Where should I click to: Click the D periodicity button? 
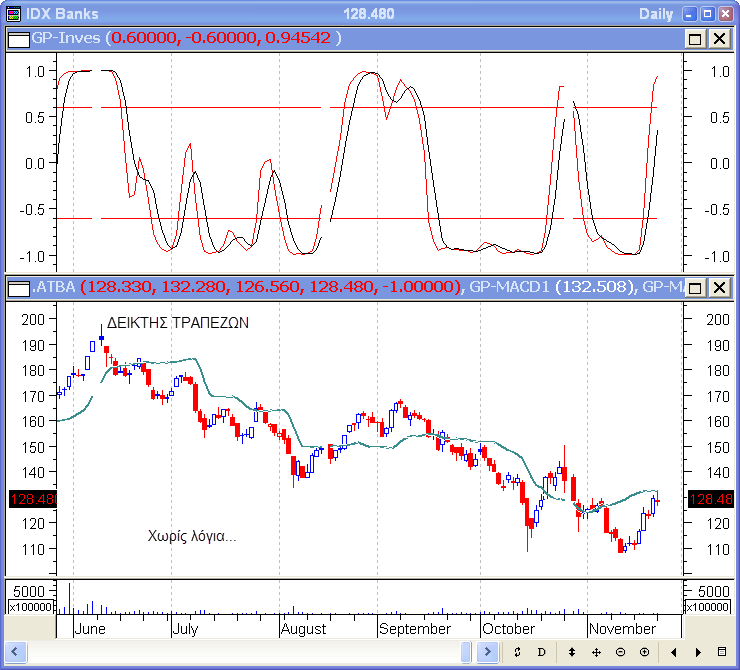click(541, 652)
